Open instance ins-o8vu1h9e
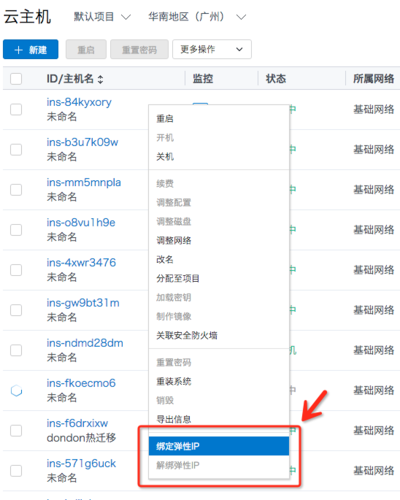Screen dimensions: 400x500 point(81,222)
